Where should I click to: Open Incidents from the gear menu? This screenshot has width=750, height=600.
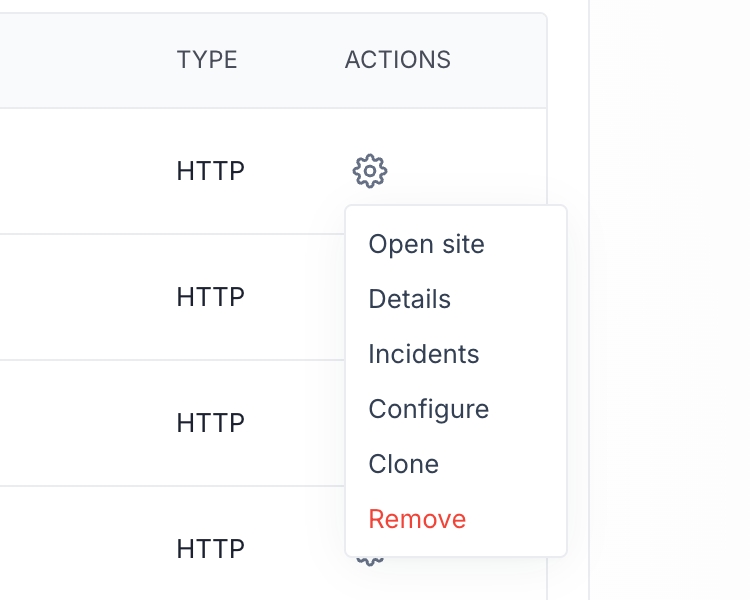coord(423,354)
